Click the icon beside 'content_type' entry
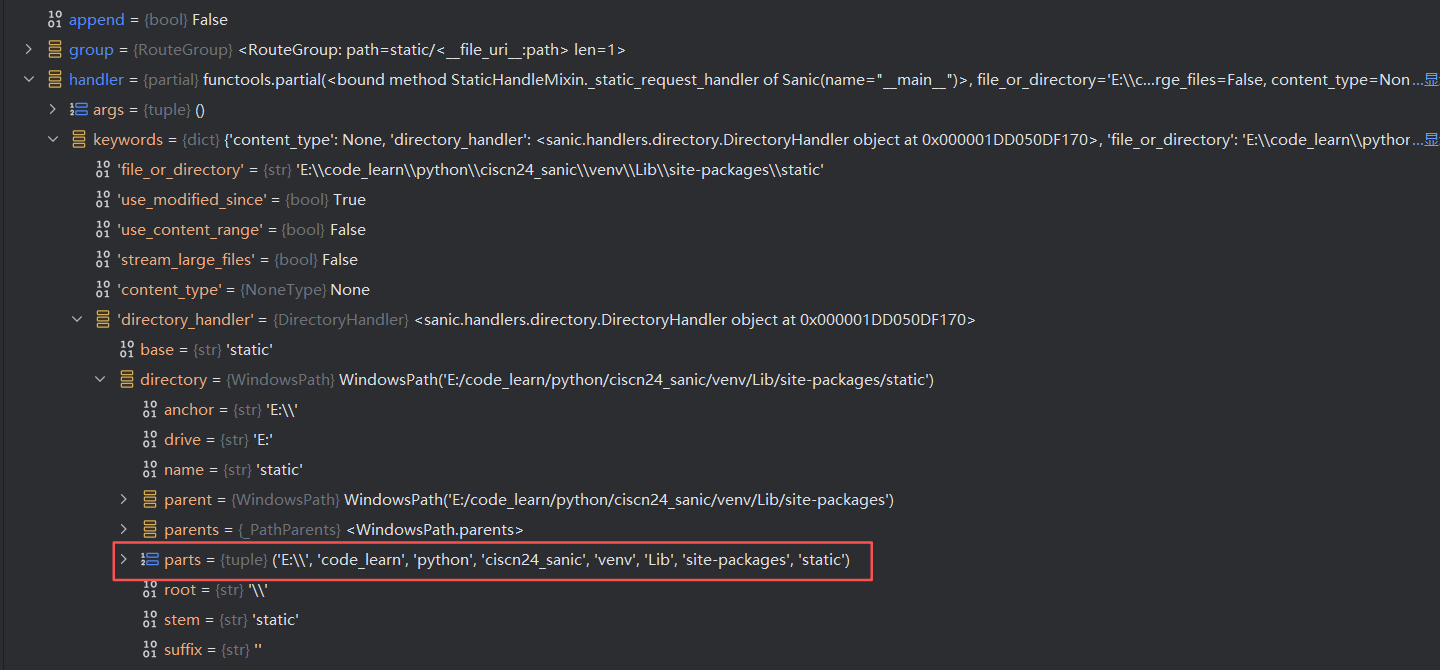This screenshot has width=1440, height=670. pyautogui.click(x=103, y=290)
